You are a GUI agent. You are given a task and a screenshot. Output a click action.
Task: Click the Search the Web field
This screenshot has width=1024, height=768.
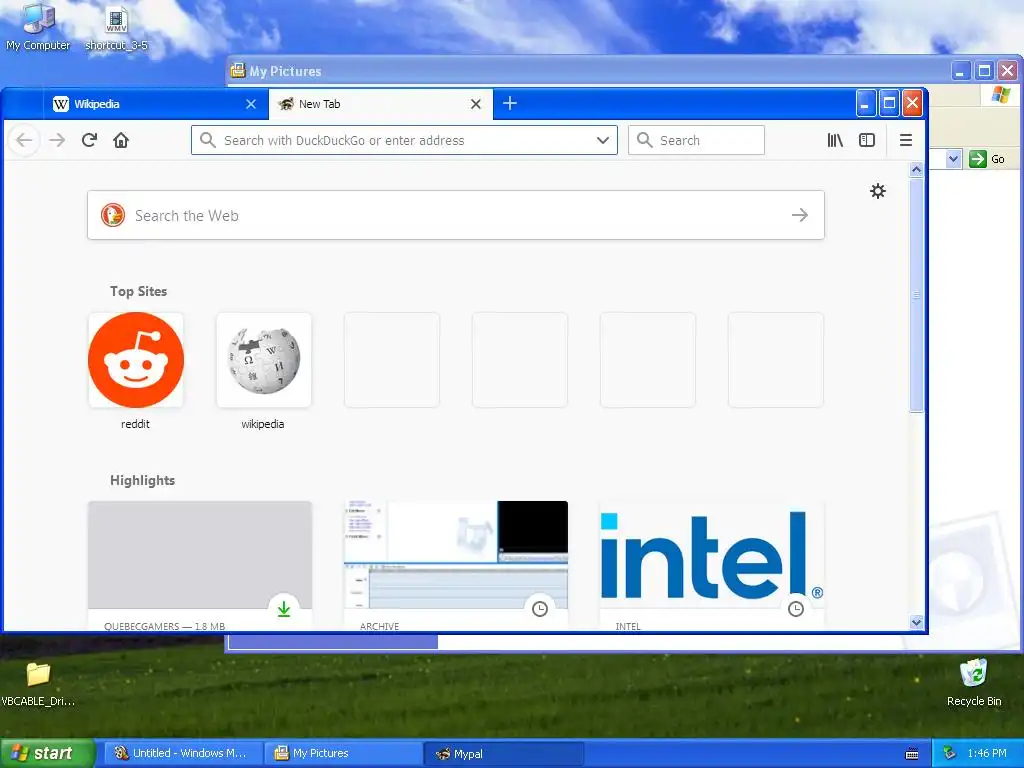click(456, 215)
